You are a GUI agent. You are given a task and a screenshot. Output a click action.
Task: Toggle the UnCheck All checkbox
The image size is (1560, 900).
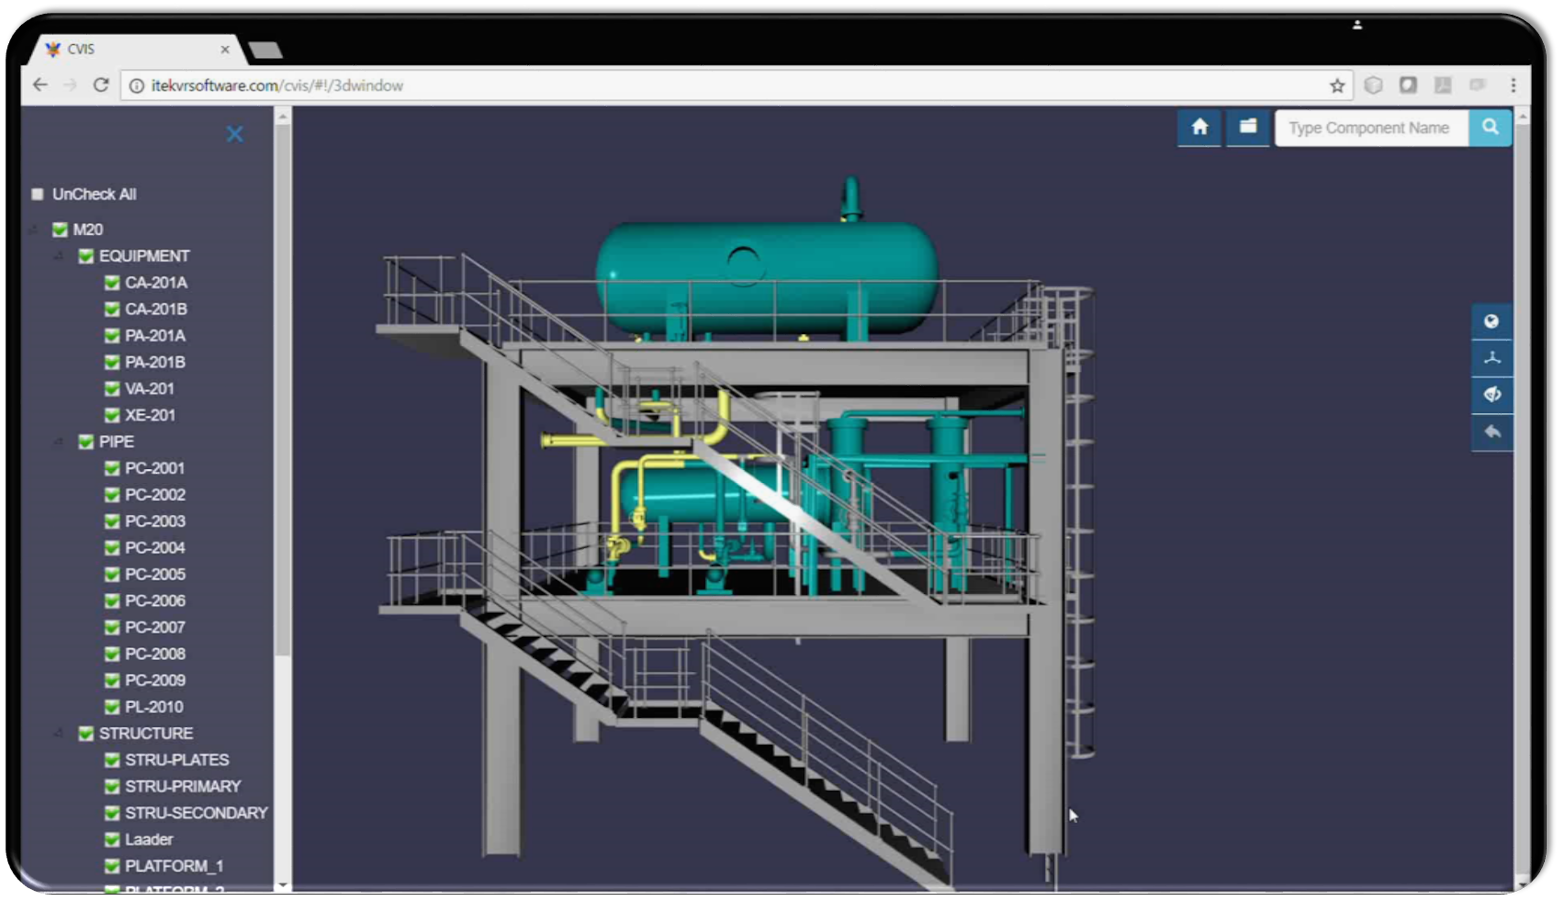[38, 194]
